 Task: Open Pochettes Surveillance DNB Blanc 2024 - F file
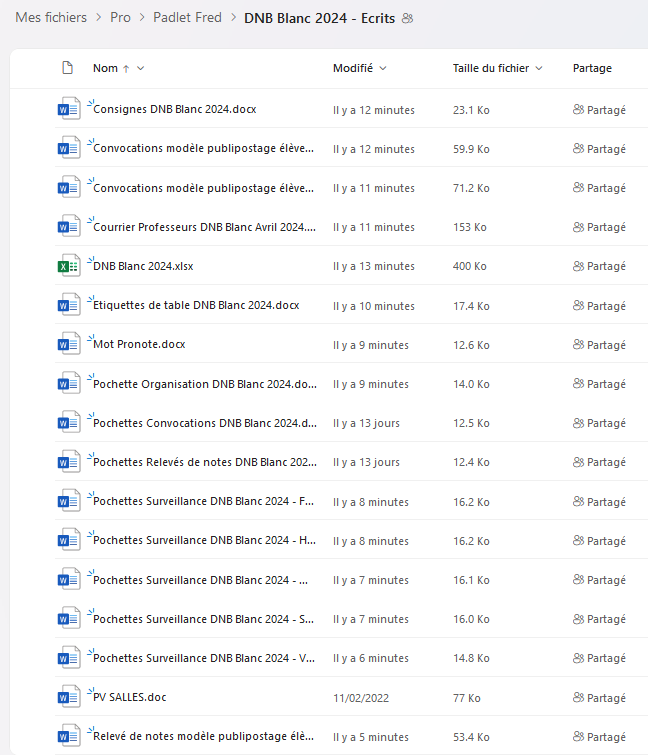(x=204, y=501)
